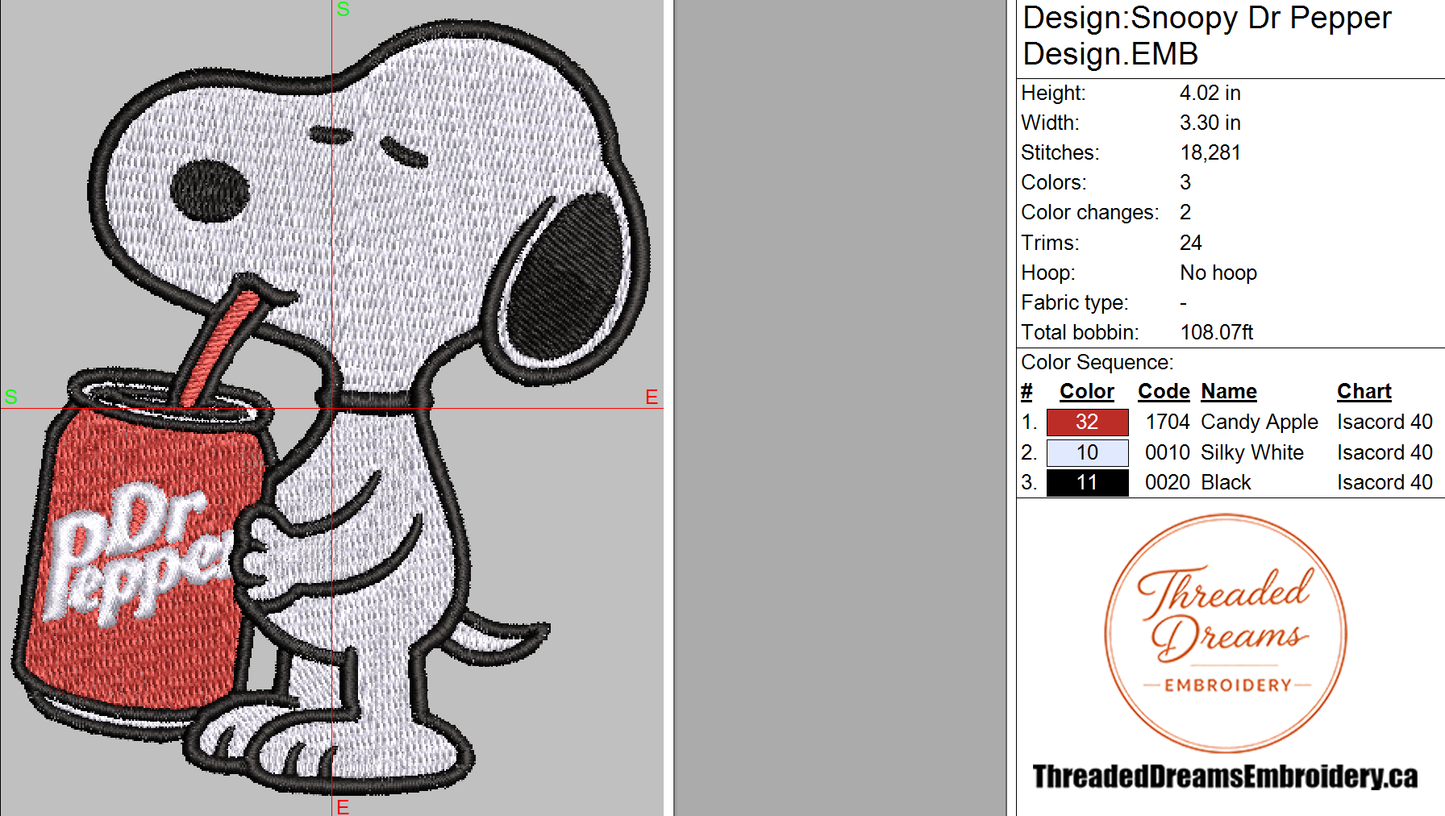Click the code 1704 in color sequence

1168,422
